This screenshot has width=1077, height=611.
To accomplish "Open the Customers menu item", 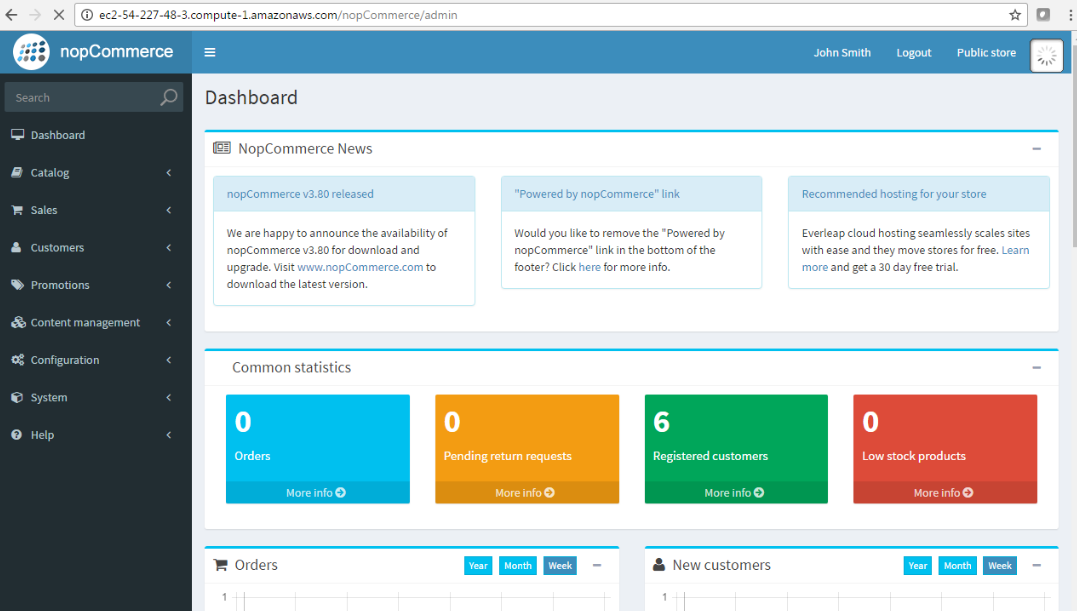I will click(x=96, y=247).
